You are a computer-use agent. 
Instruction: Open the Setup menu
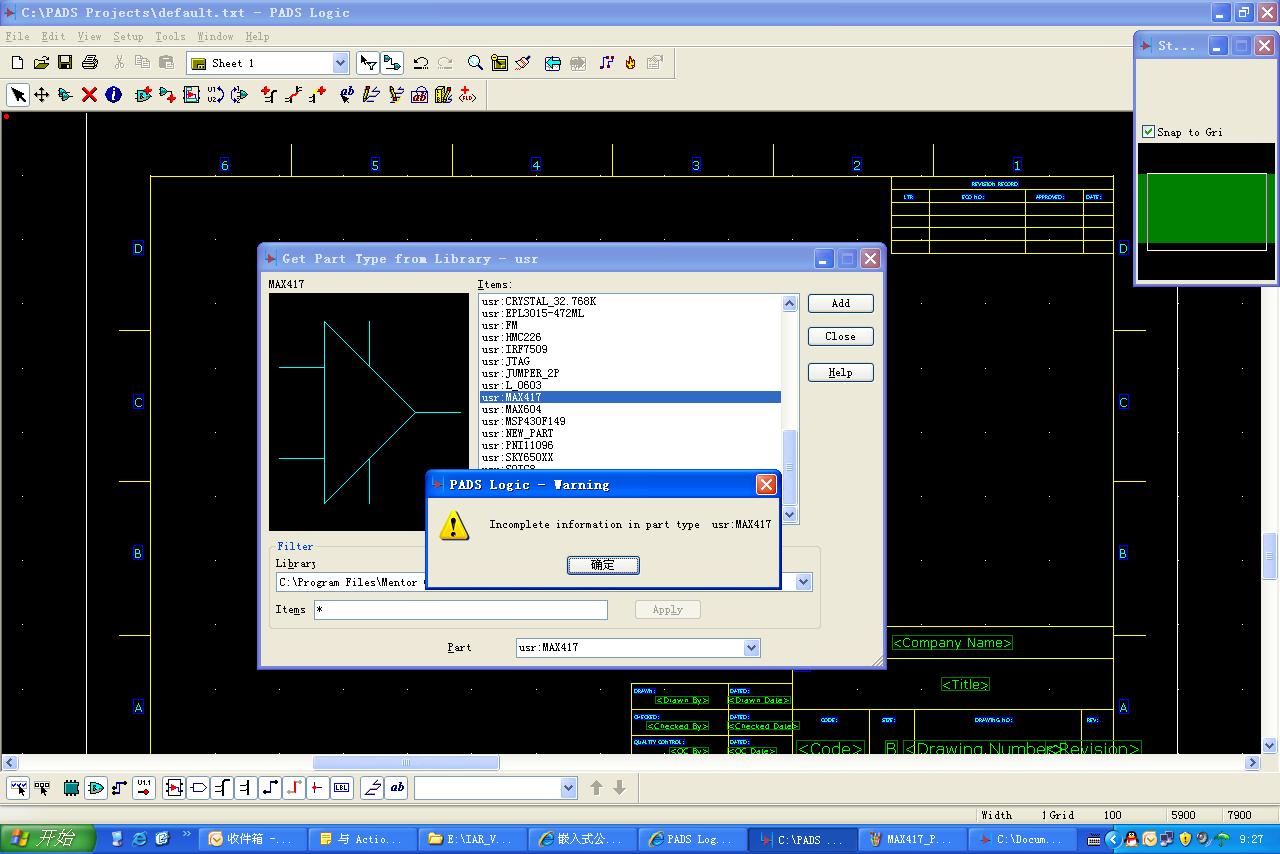(x=128, y=36)
